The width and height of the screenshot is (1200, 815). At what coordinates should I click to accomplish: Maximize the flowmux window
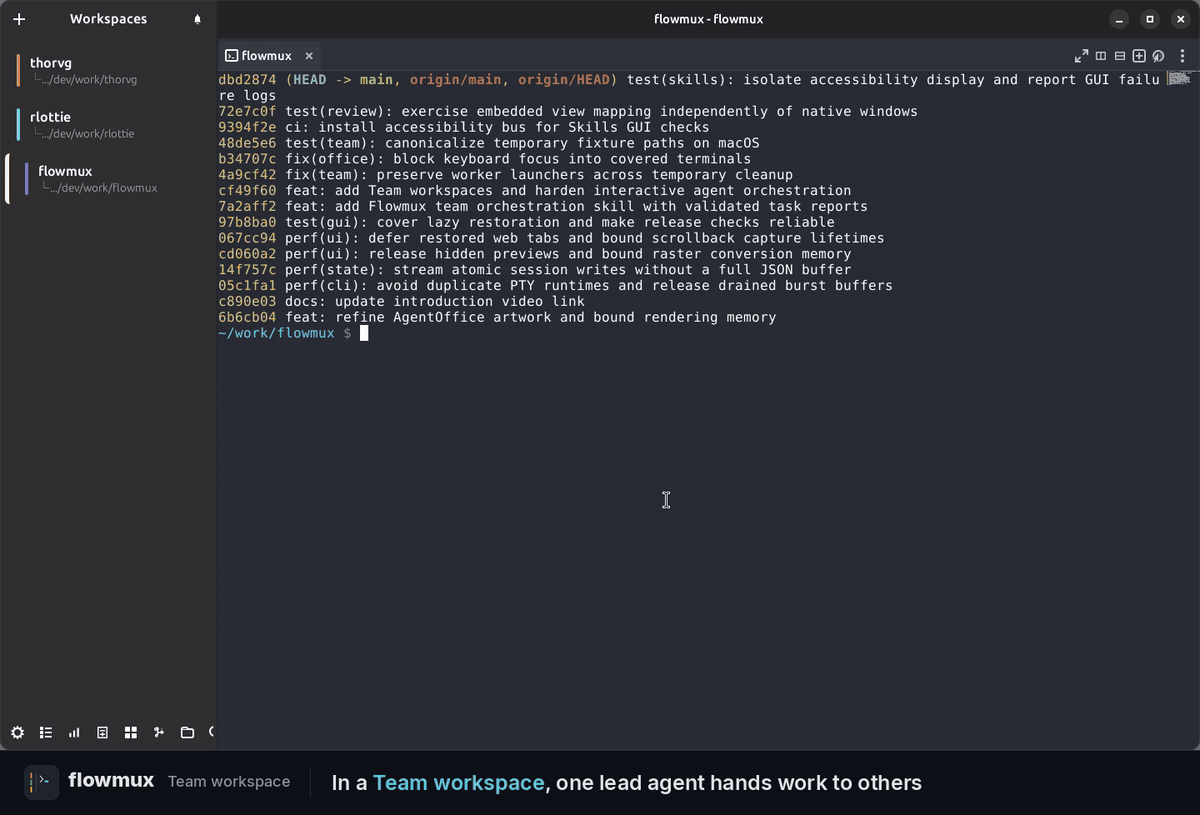pos(1150,19)
